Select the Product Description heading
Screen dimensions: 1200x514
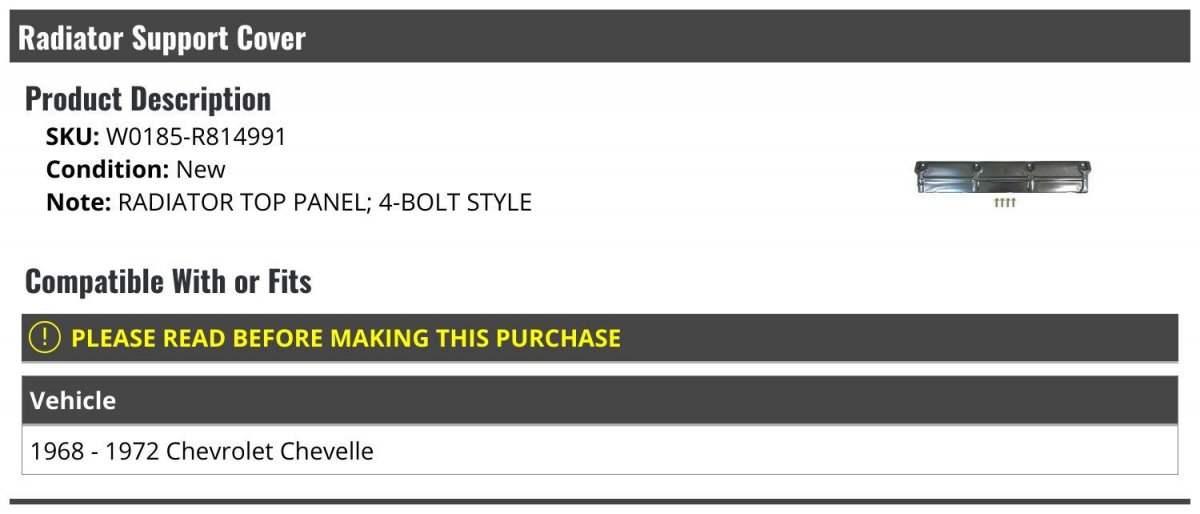(148, 99)
